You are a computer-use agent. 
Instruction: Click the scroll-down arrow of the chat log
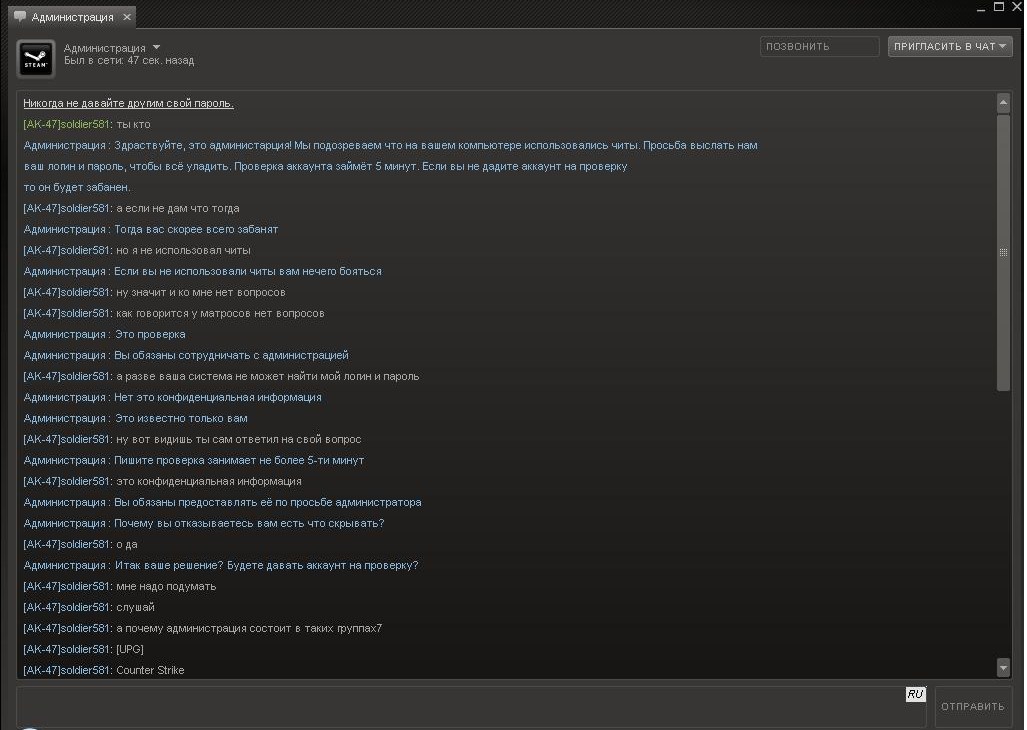(1003, 667)
